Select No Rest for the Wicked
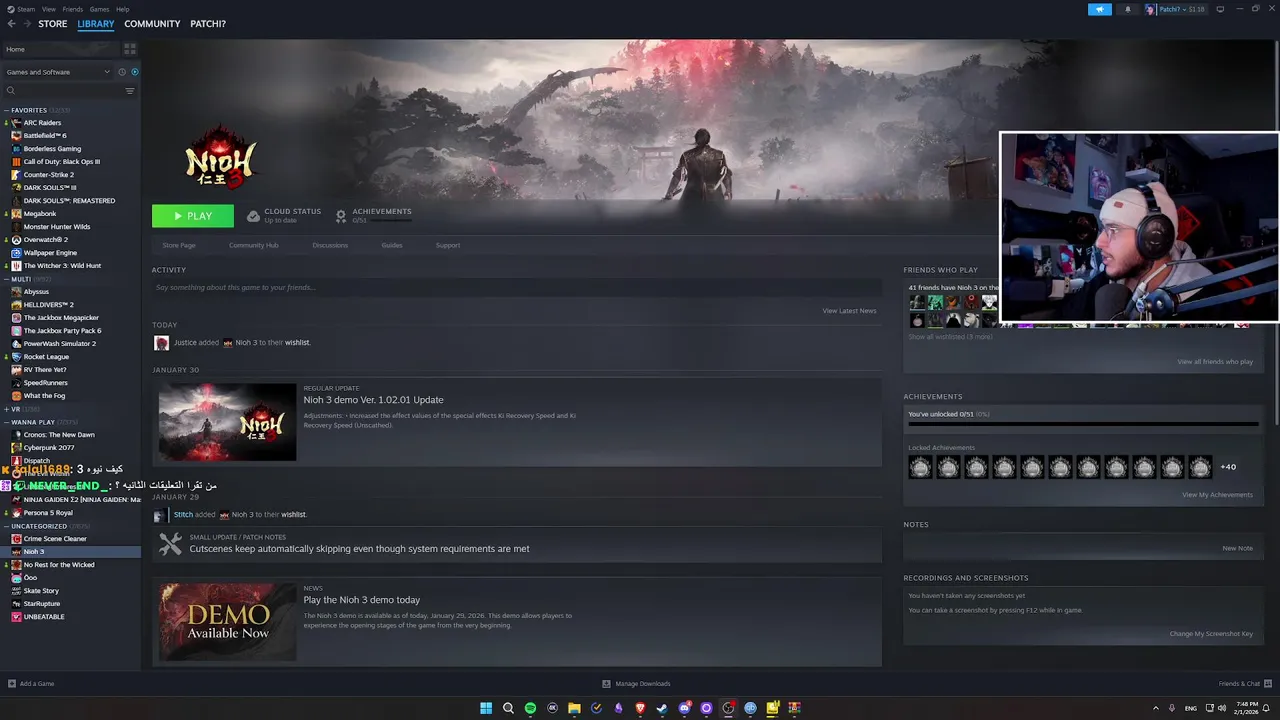 point(59,565)
